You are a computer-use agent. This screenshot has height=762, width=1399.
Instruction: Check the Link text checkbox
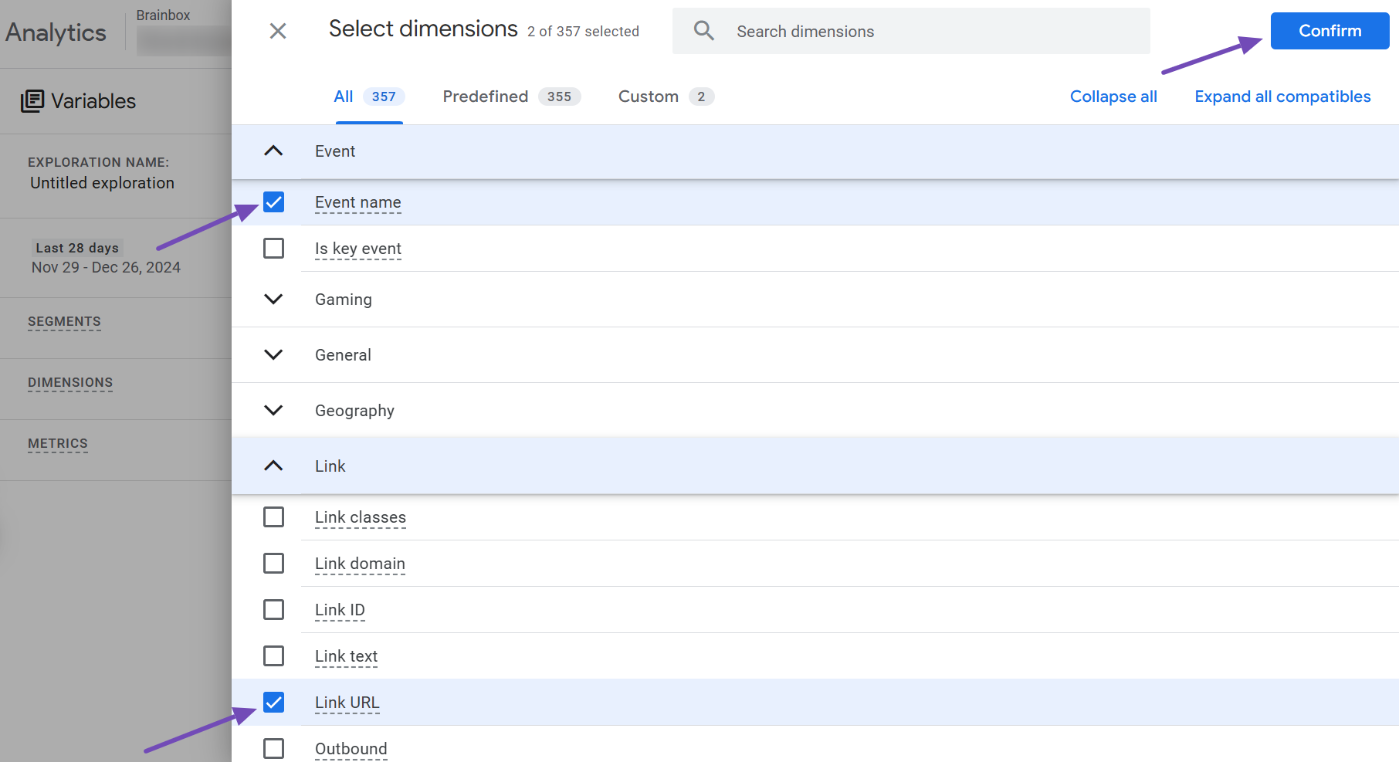click(x=273, y=656)
